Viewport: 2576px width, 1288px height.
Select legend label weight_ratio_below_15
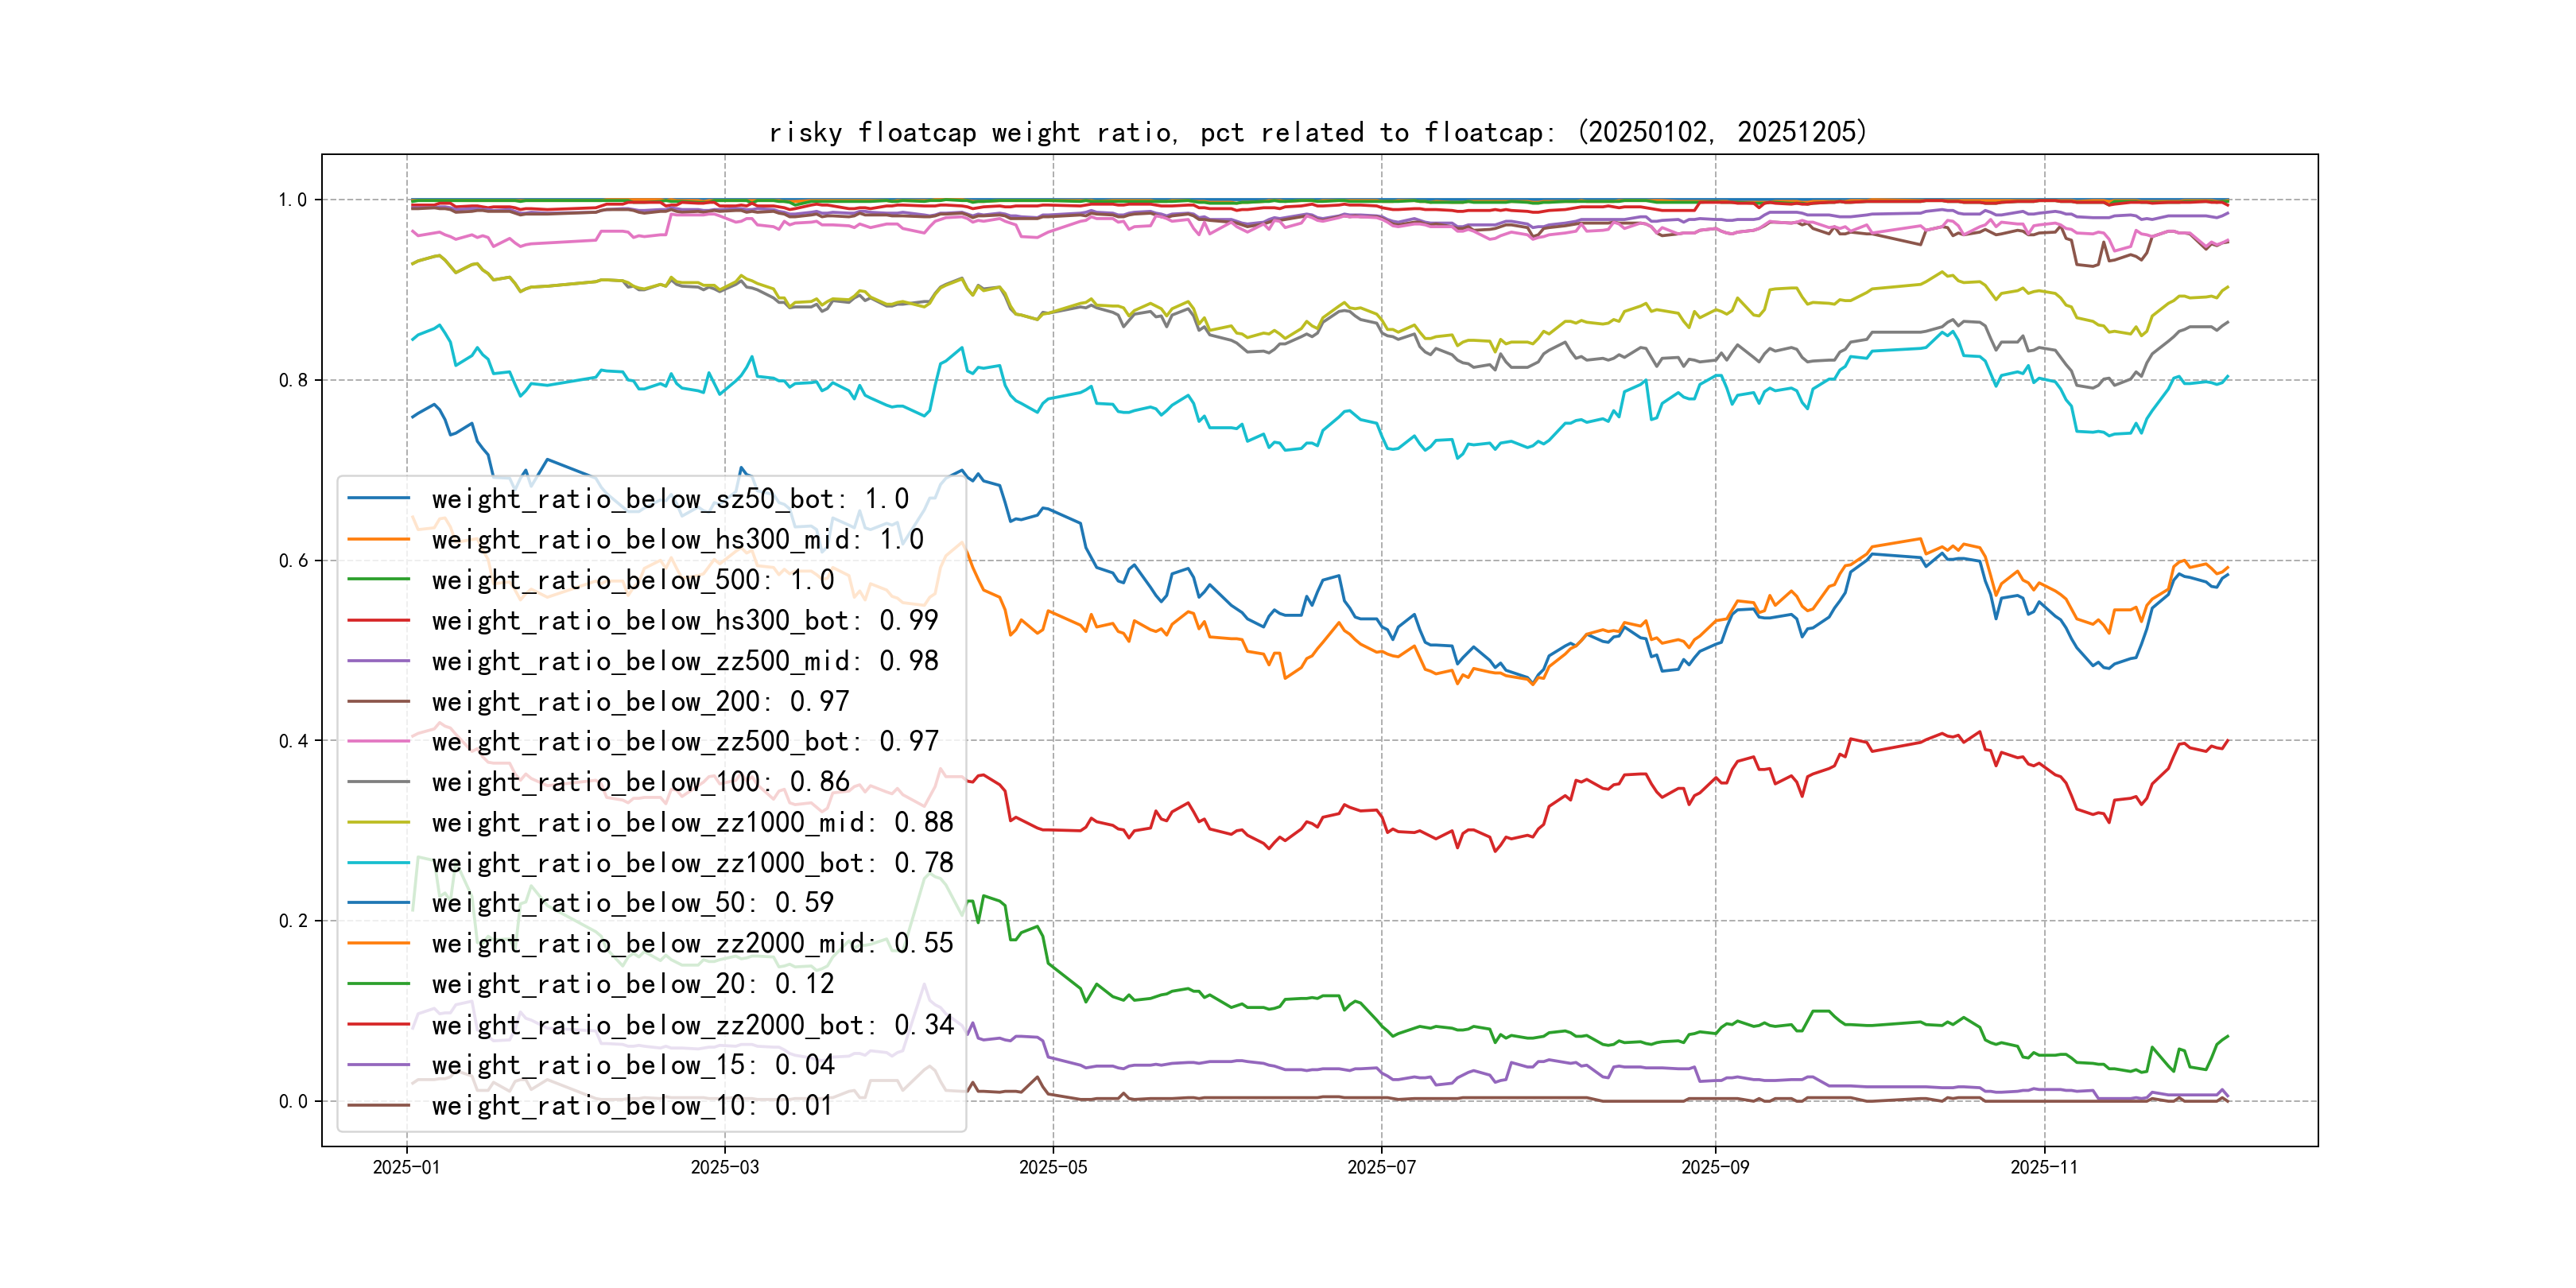pos(632,1065)
